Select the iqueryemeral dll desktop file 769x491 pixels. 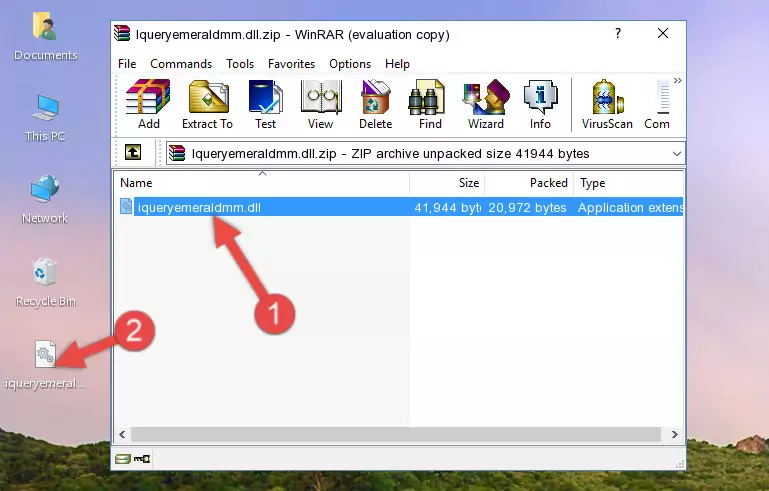click(45, 365)
